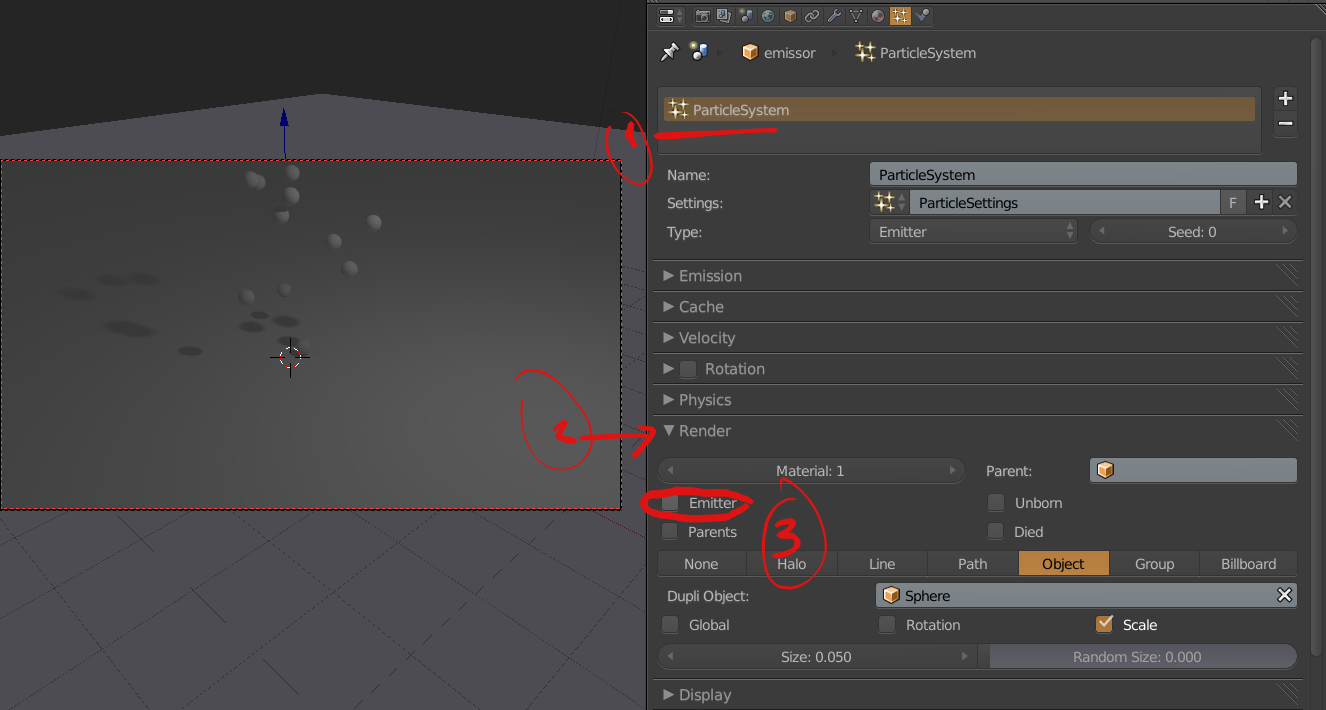Open the World properties globe tab
The height and width of the screenshot is (710, 1326).
768,16
